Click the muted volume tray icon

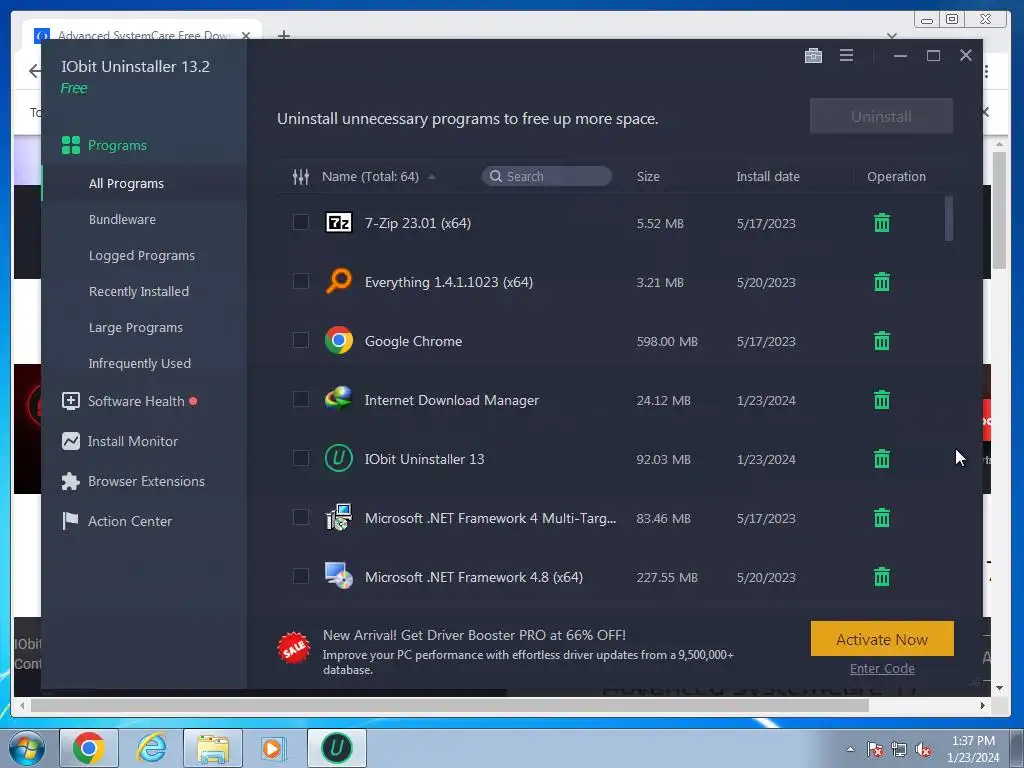click(923, 750)
